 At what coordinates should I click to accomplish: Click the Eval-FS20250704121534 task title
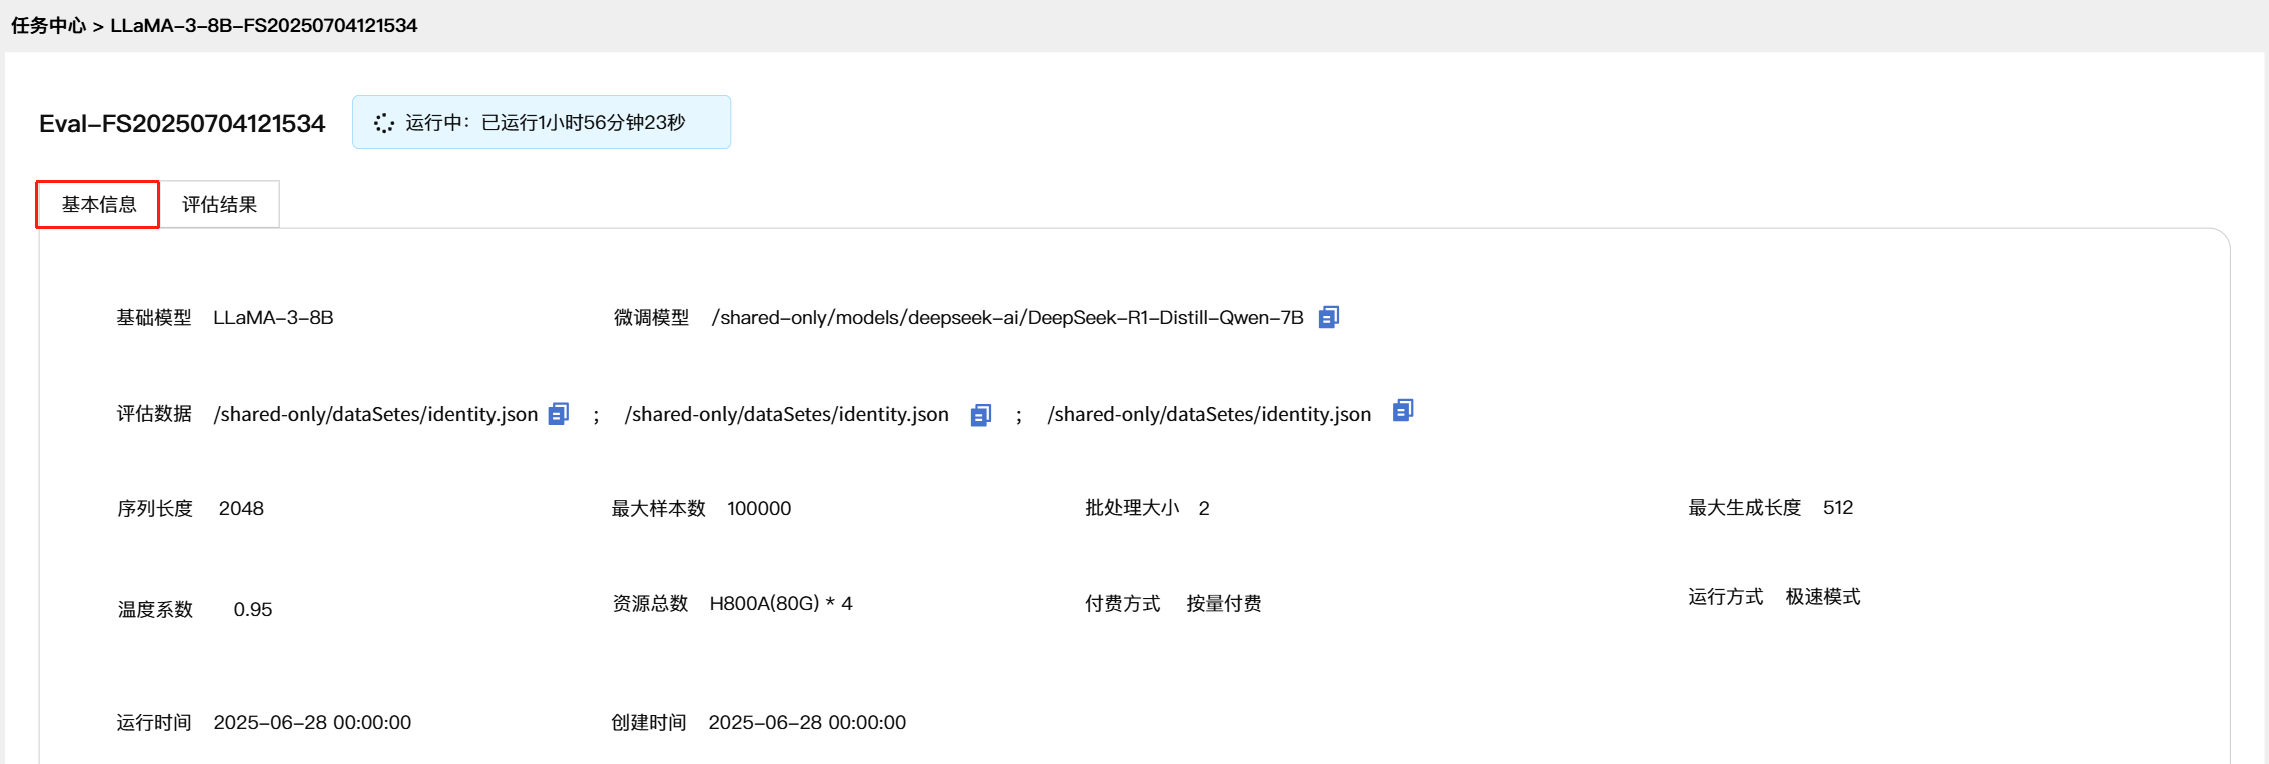(182, 123)
